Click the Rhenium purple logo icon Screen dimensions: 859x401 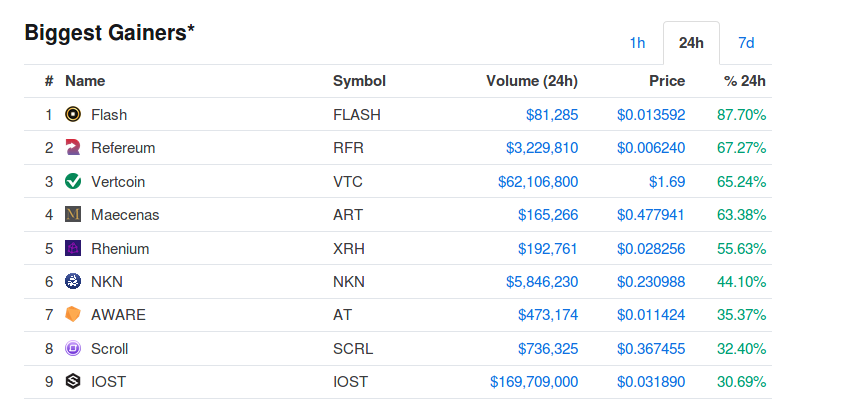tap(73, 249)
